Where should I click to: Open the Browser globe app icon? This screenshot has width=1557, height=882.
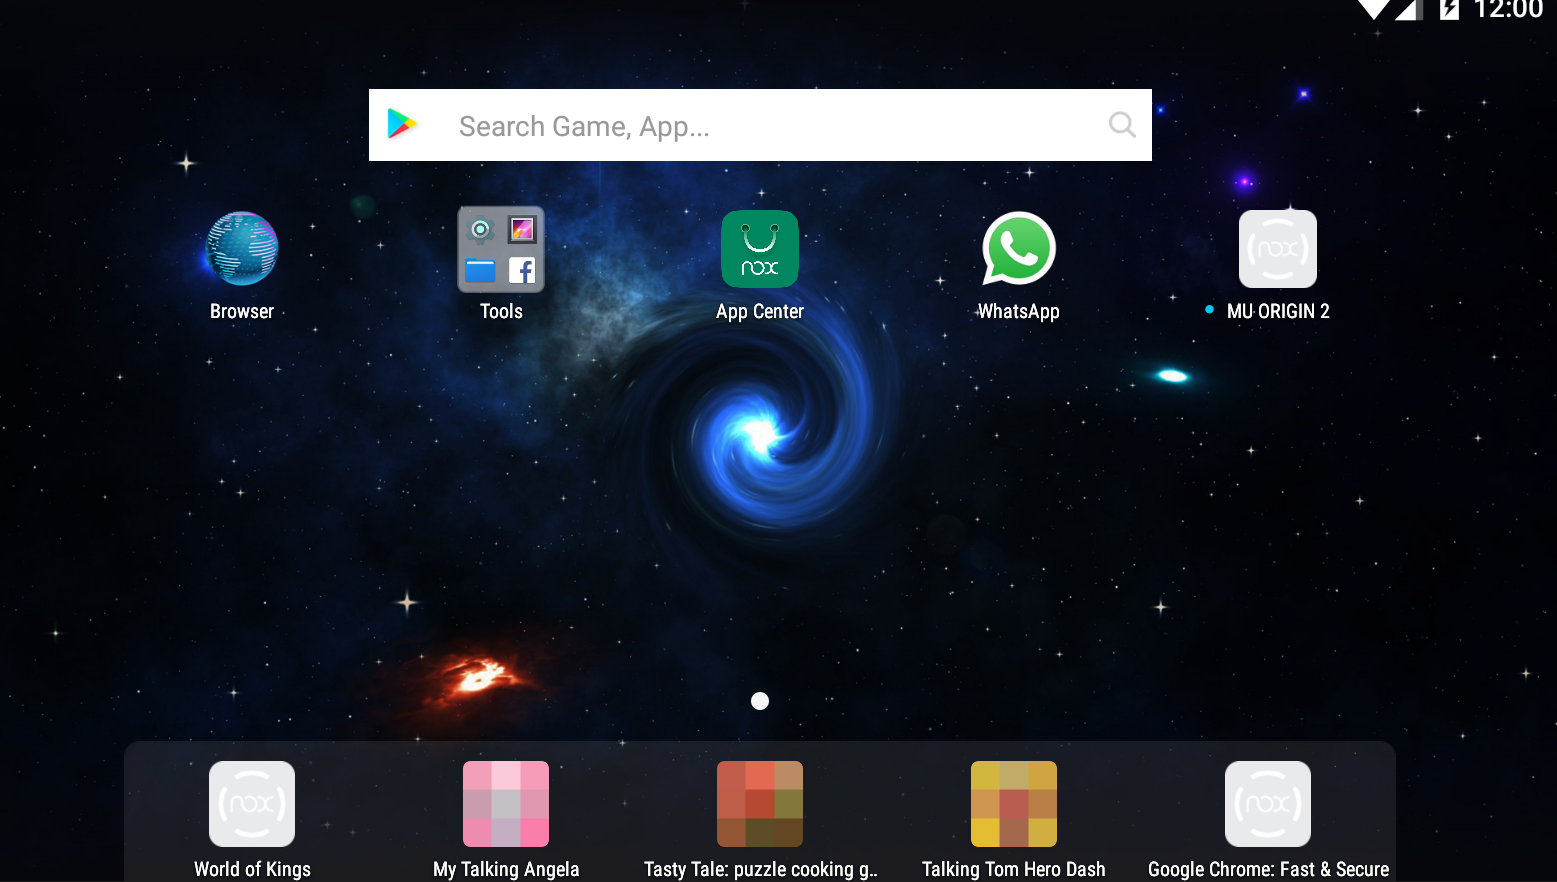tap(242, 249)
